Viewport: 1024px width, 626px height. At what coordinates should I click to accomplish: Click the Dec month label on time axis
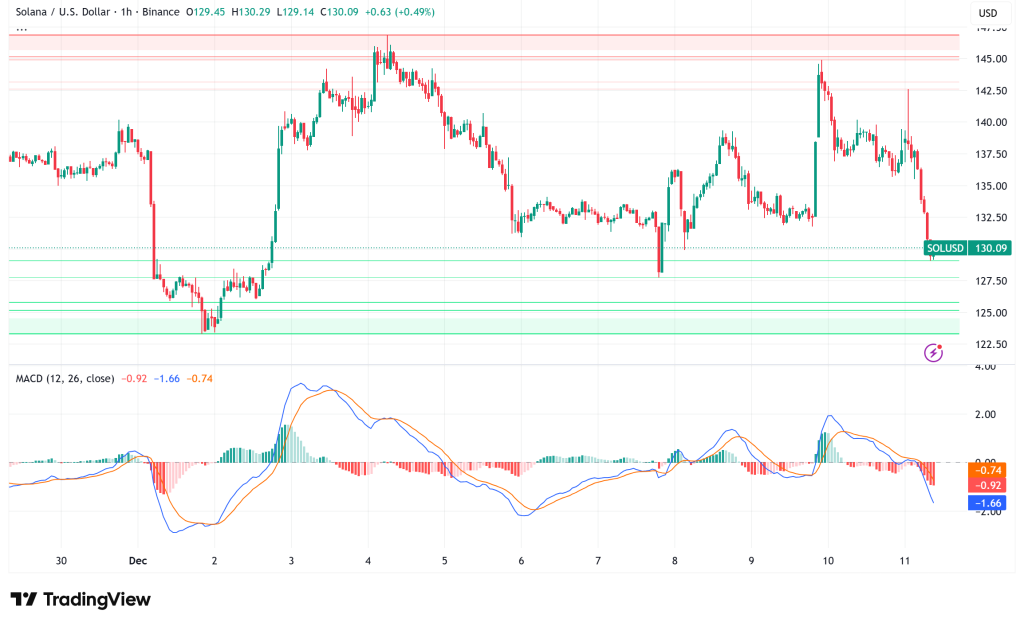[137, 561]
